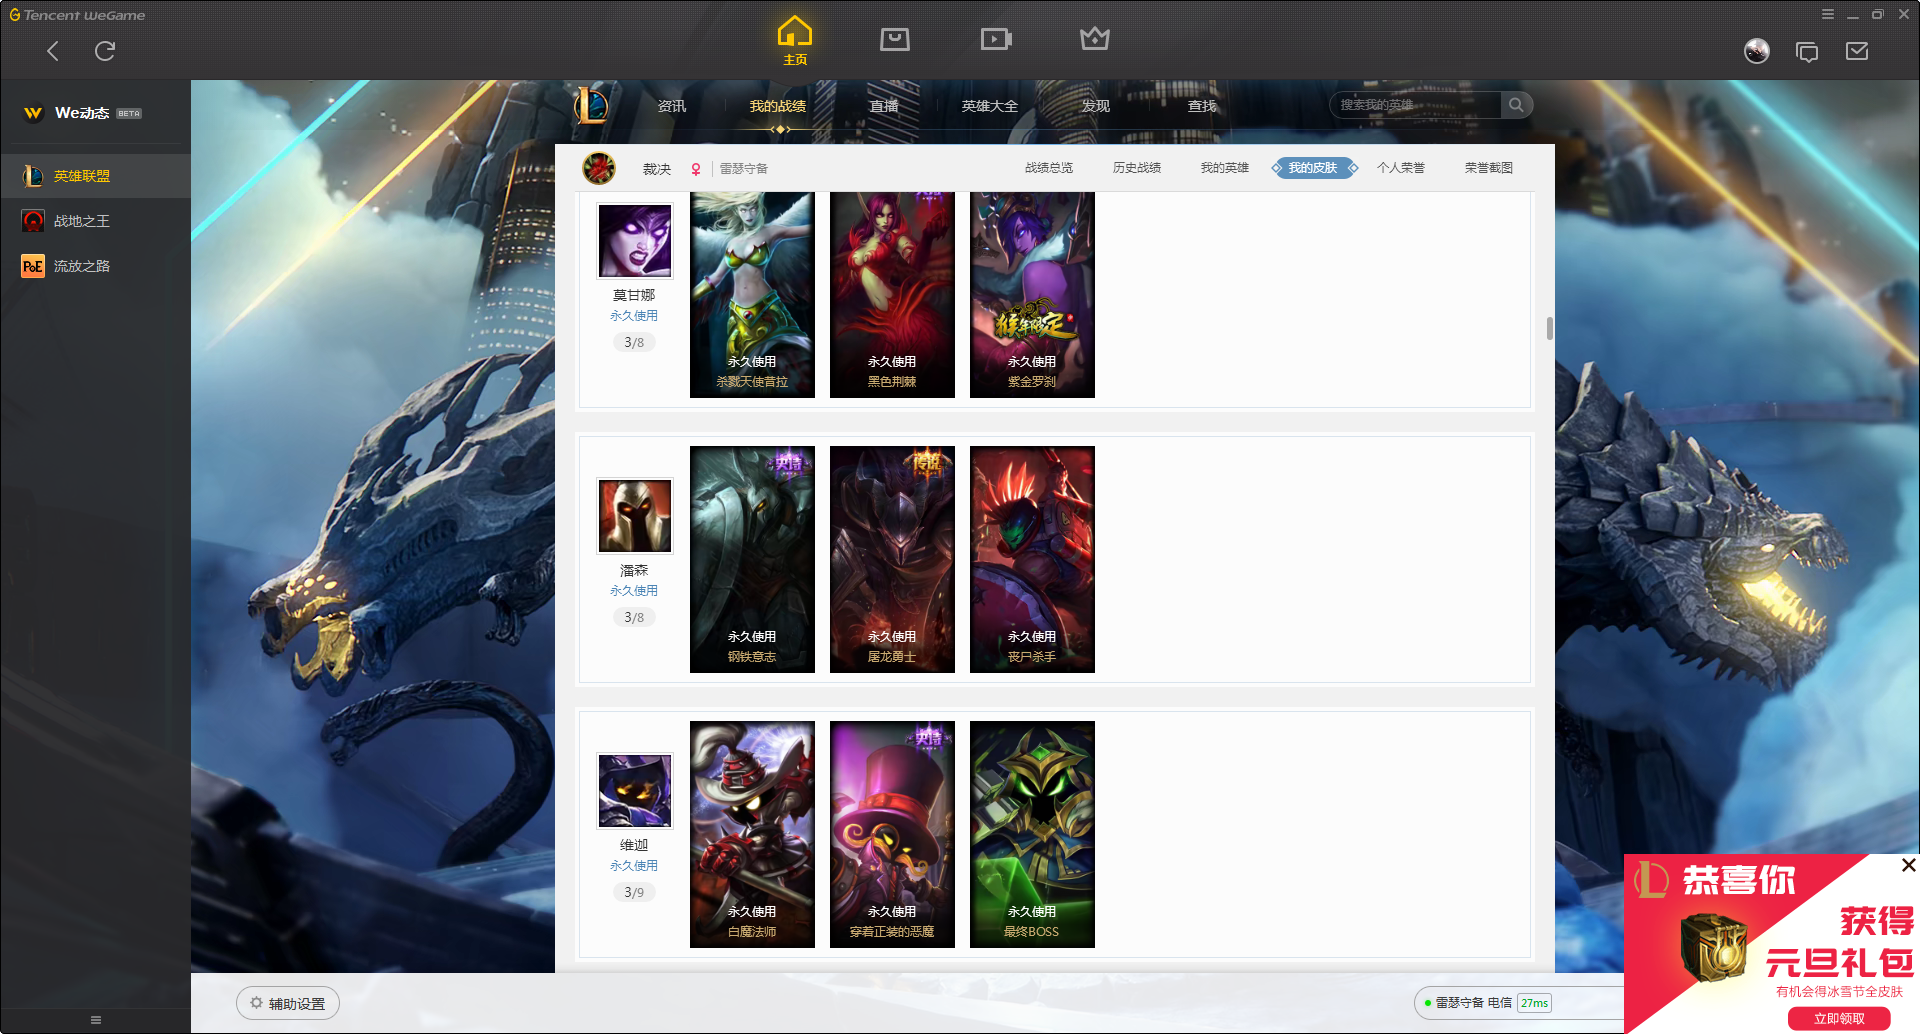Image resolution: width=1920 pixels, height=1034 pixels.
Task: Open WeGame hamburger menu icon
Action: [1828, 14]
